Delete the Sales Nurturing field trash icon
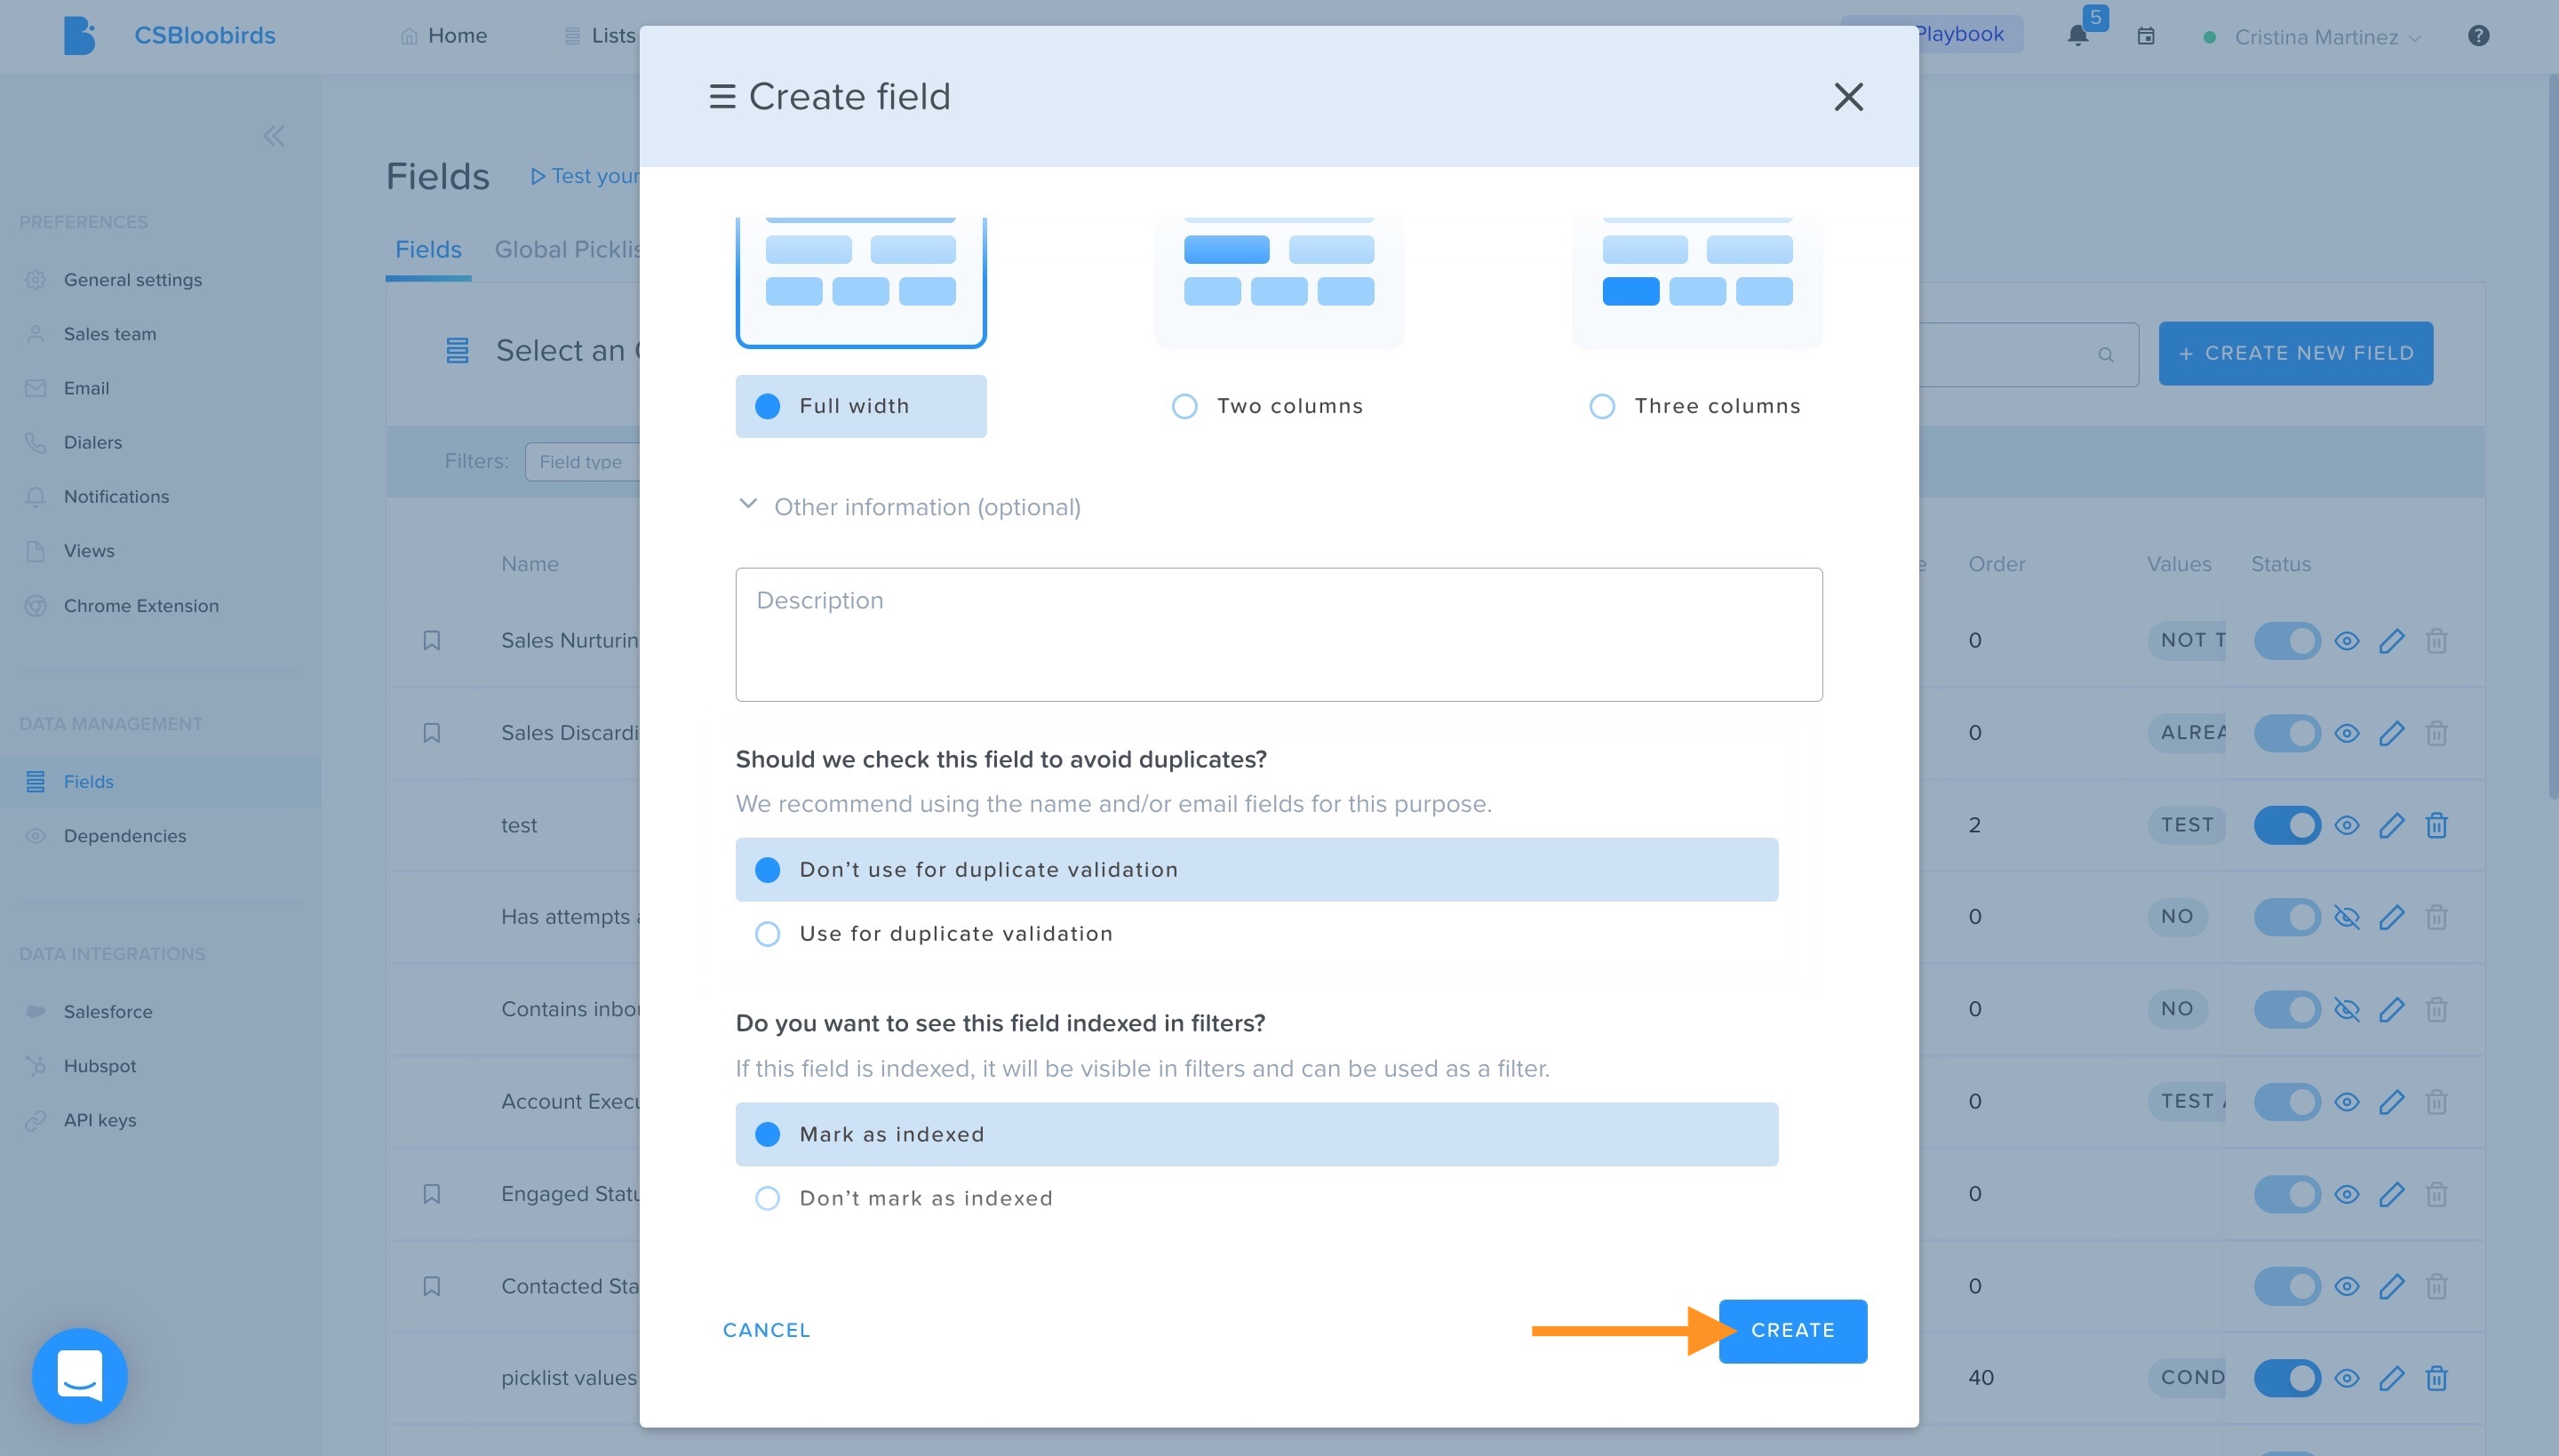2559x1456 pixels. coord(2436,641)
